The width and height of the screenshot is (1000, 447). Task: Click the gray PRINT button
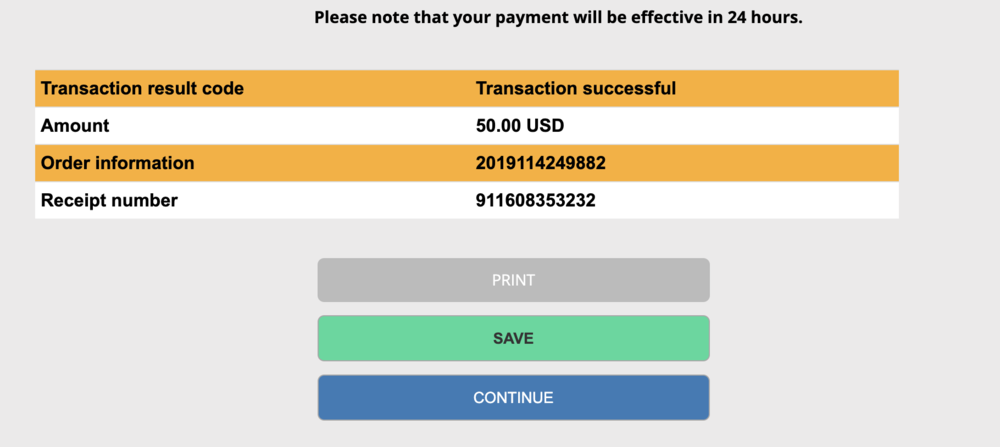point(513,280)
